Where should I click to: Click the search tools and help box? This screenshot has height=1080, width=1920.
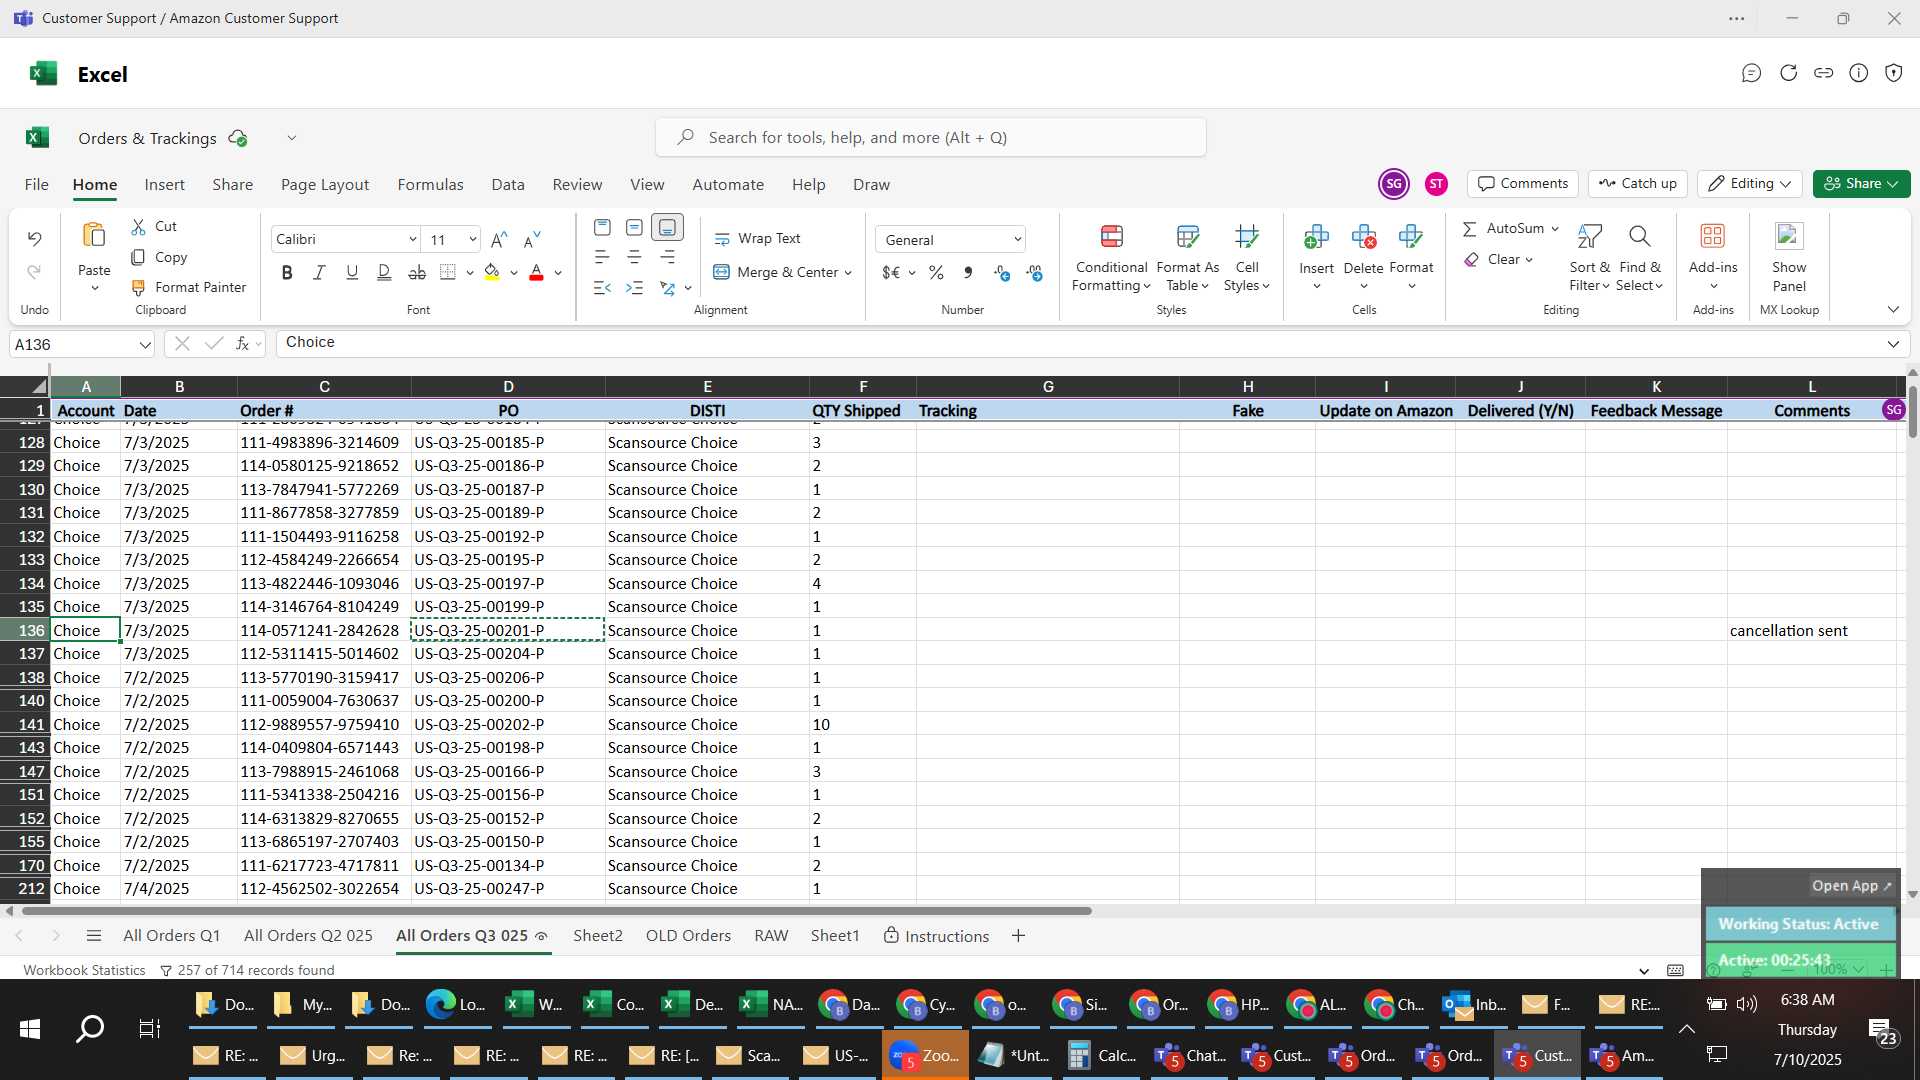pyautogui.click(x=930, y=138)
